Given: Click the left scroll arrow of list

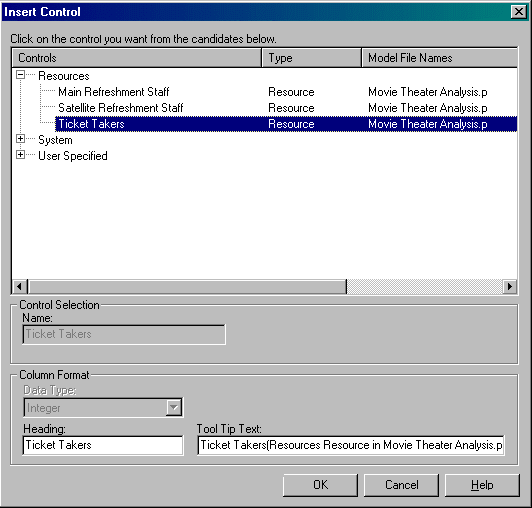Looking at the screenshot, I should point(19,287).
